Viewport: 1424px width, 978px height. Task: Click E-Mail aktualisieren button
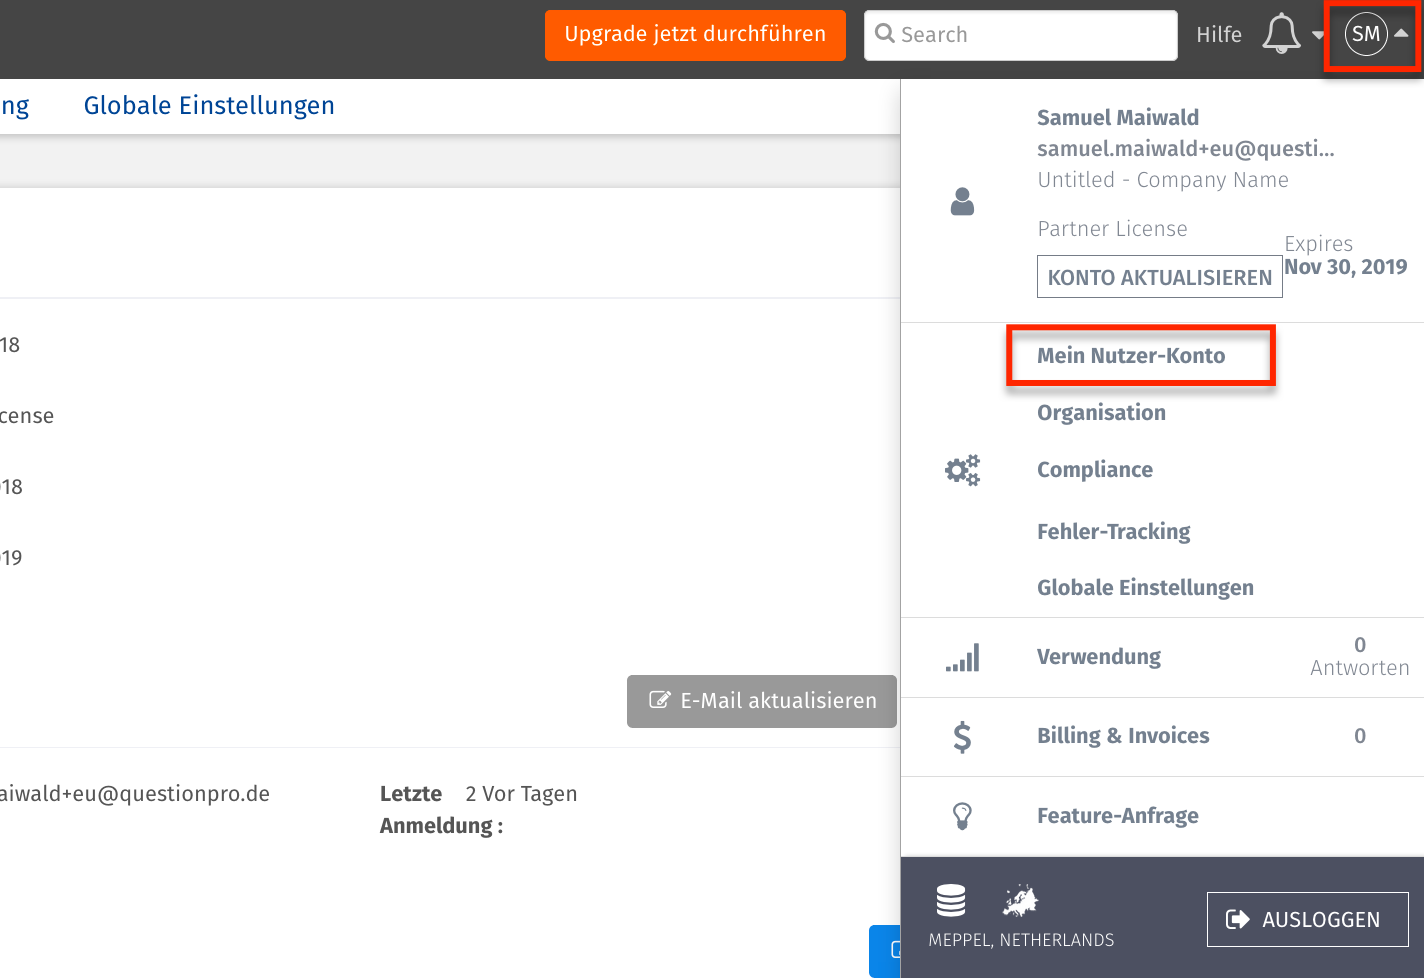(x=762, y=701)
